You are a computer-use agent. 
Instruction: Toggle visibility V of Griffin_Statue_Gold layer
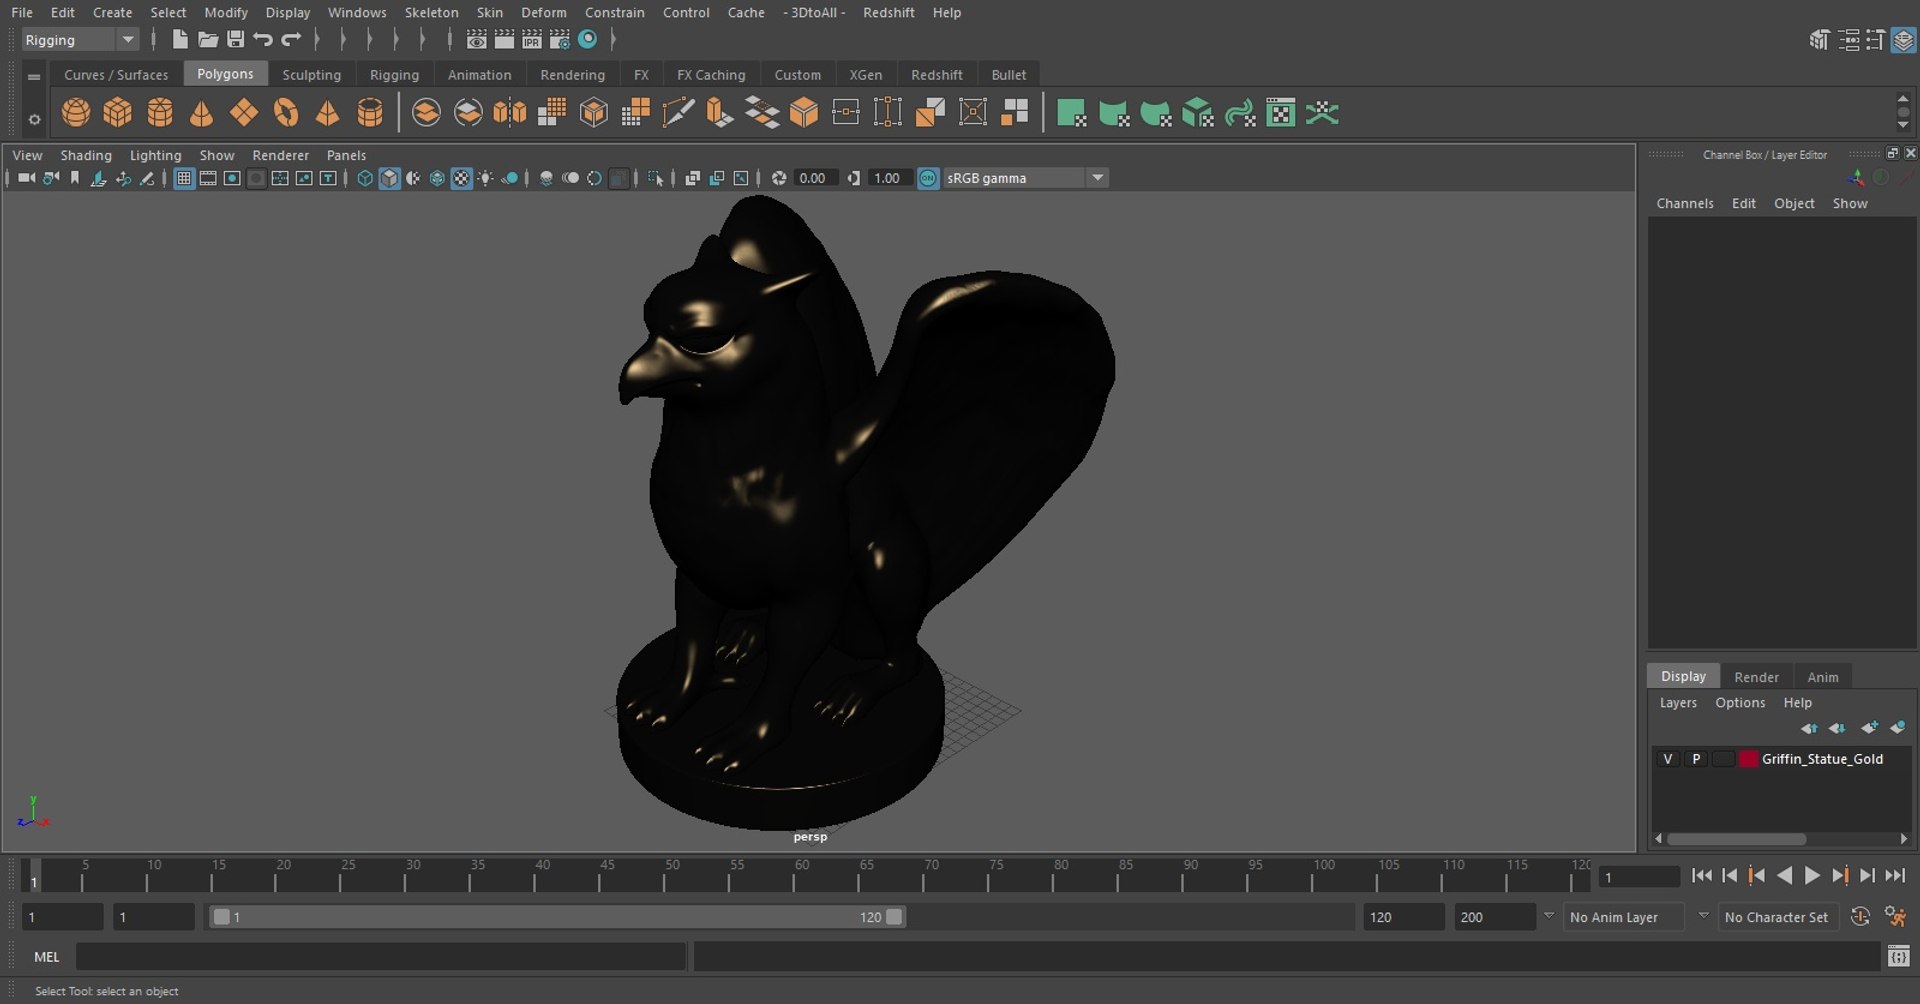(x=1667, y=759)
